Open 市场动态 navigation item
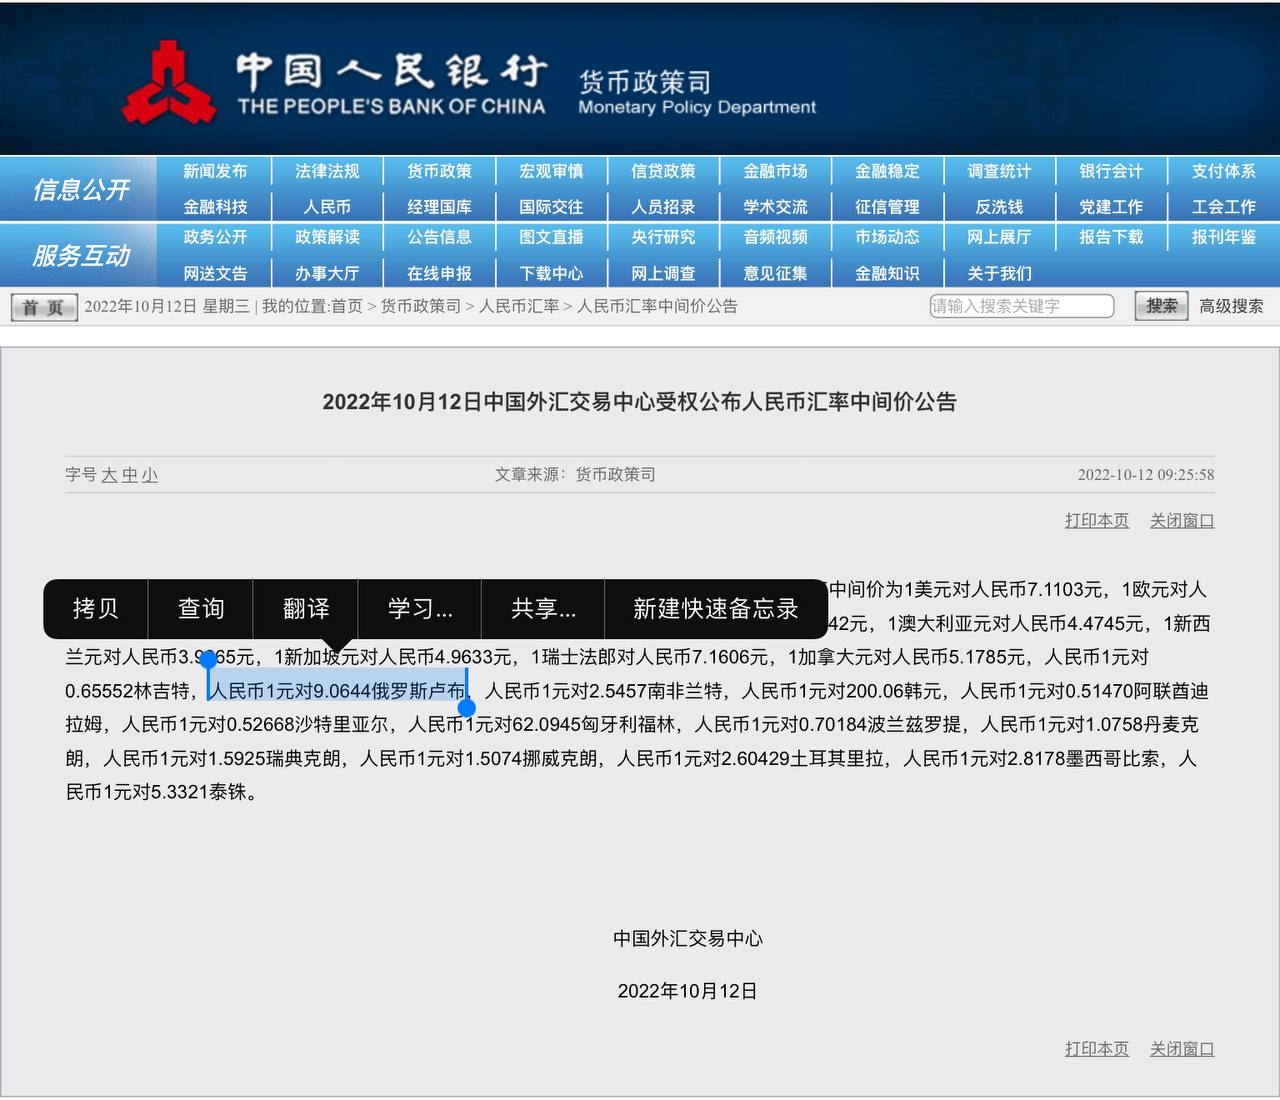1280x1100 pixels. click(887, 237)
